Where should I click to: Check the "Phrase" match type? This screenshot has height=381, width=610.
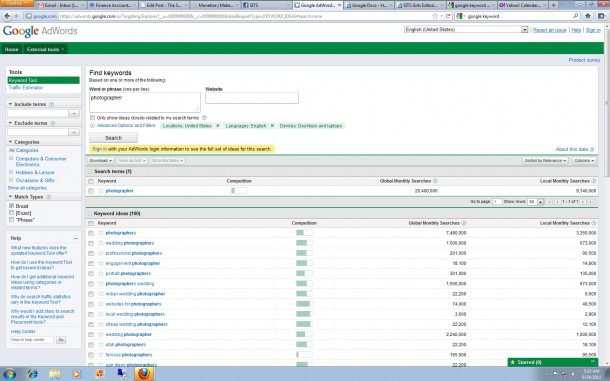pos(12,220)
